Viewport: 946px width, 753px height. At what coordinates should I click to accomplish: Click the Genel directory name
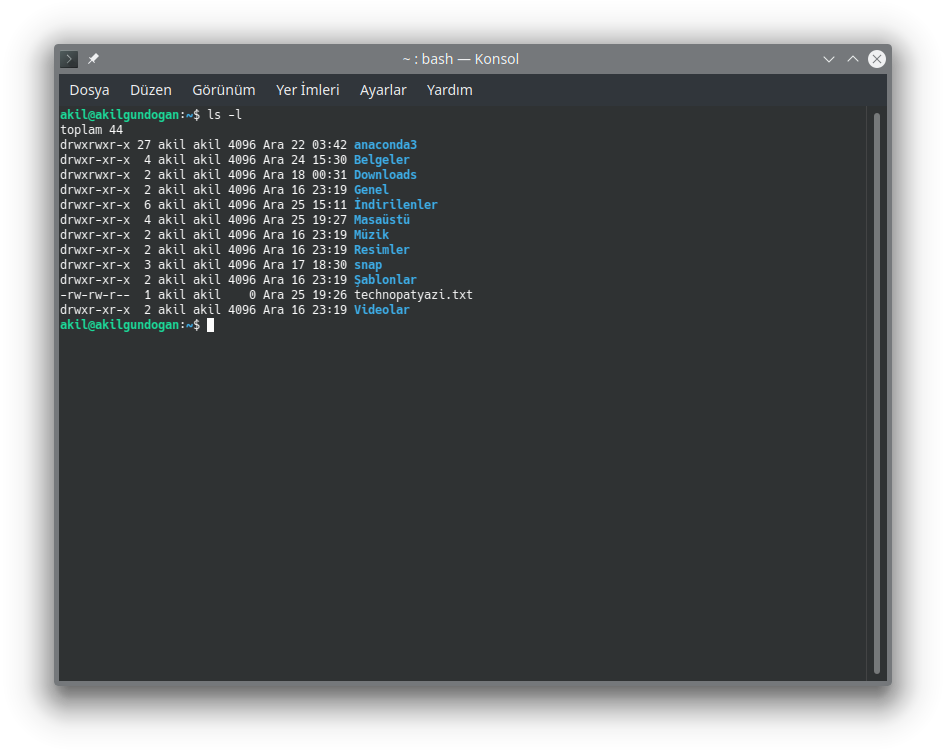371,190
